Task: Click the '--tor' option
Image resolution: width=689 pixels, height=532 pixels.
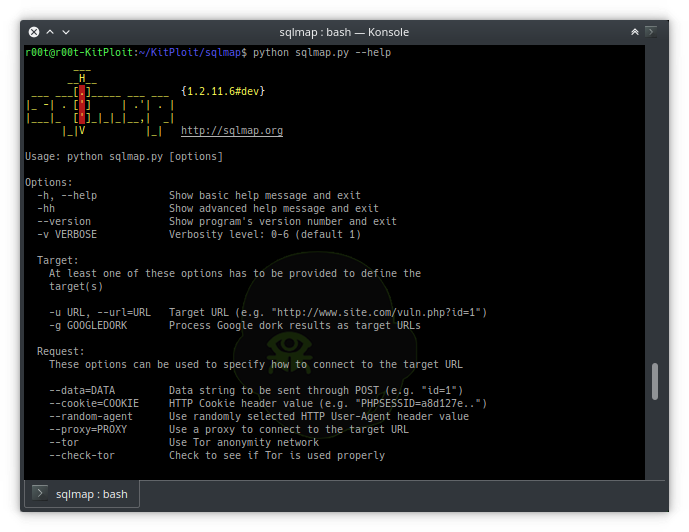Action: pyautogui.click(x=64, y=442)
